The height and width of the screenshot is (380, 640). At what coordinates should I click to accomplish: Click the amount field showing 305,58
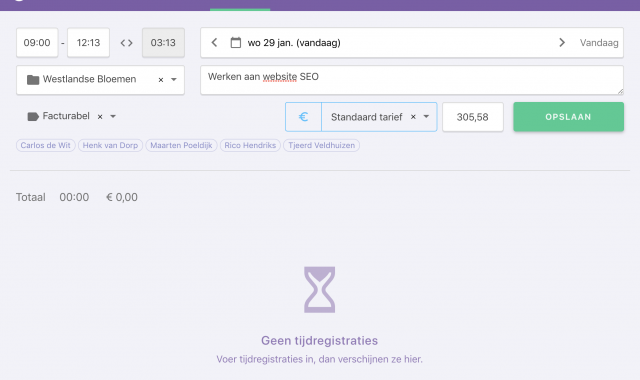coord(473,117)
